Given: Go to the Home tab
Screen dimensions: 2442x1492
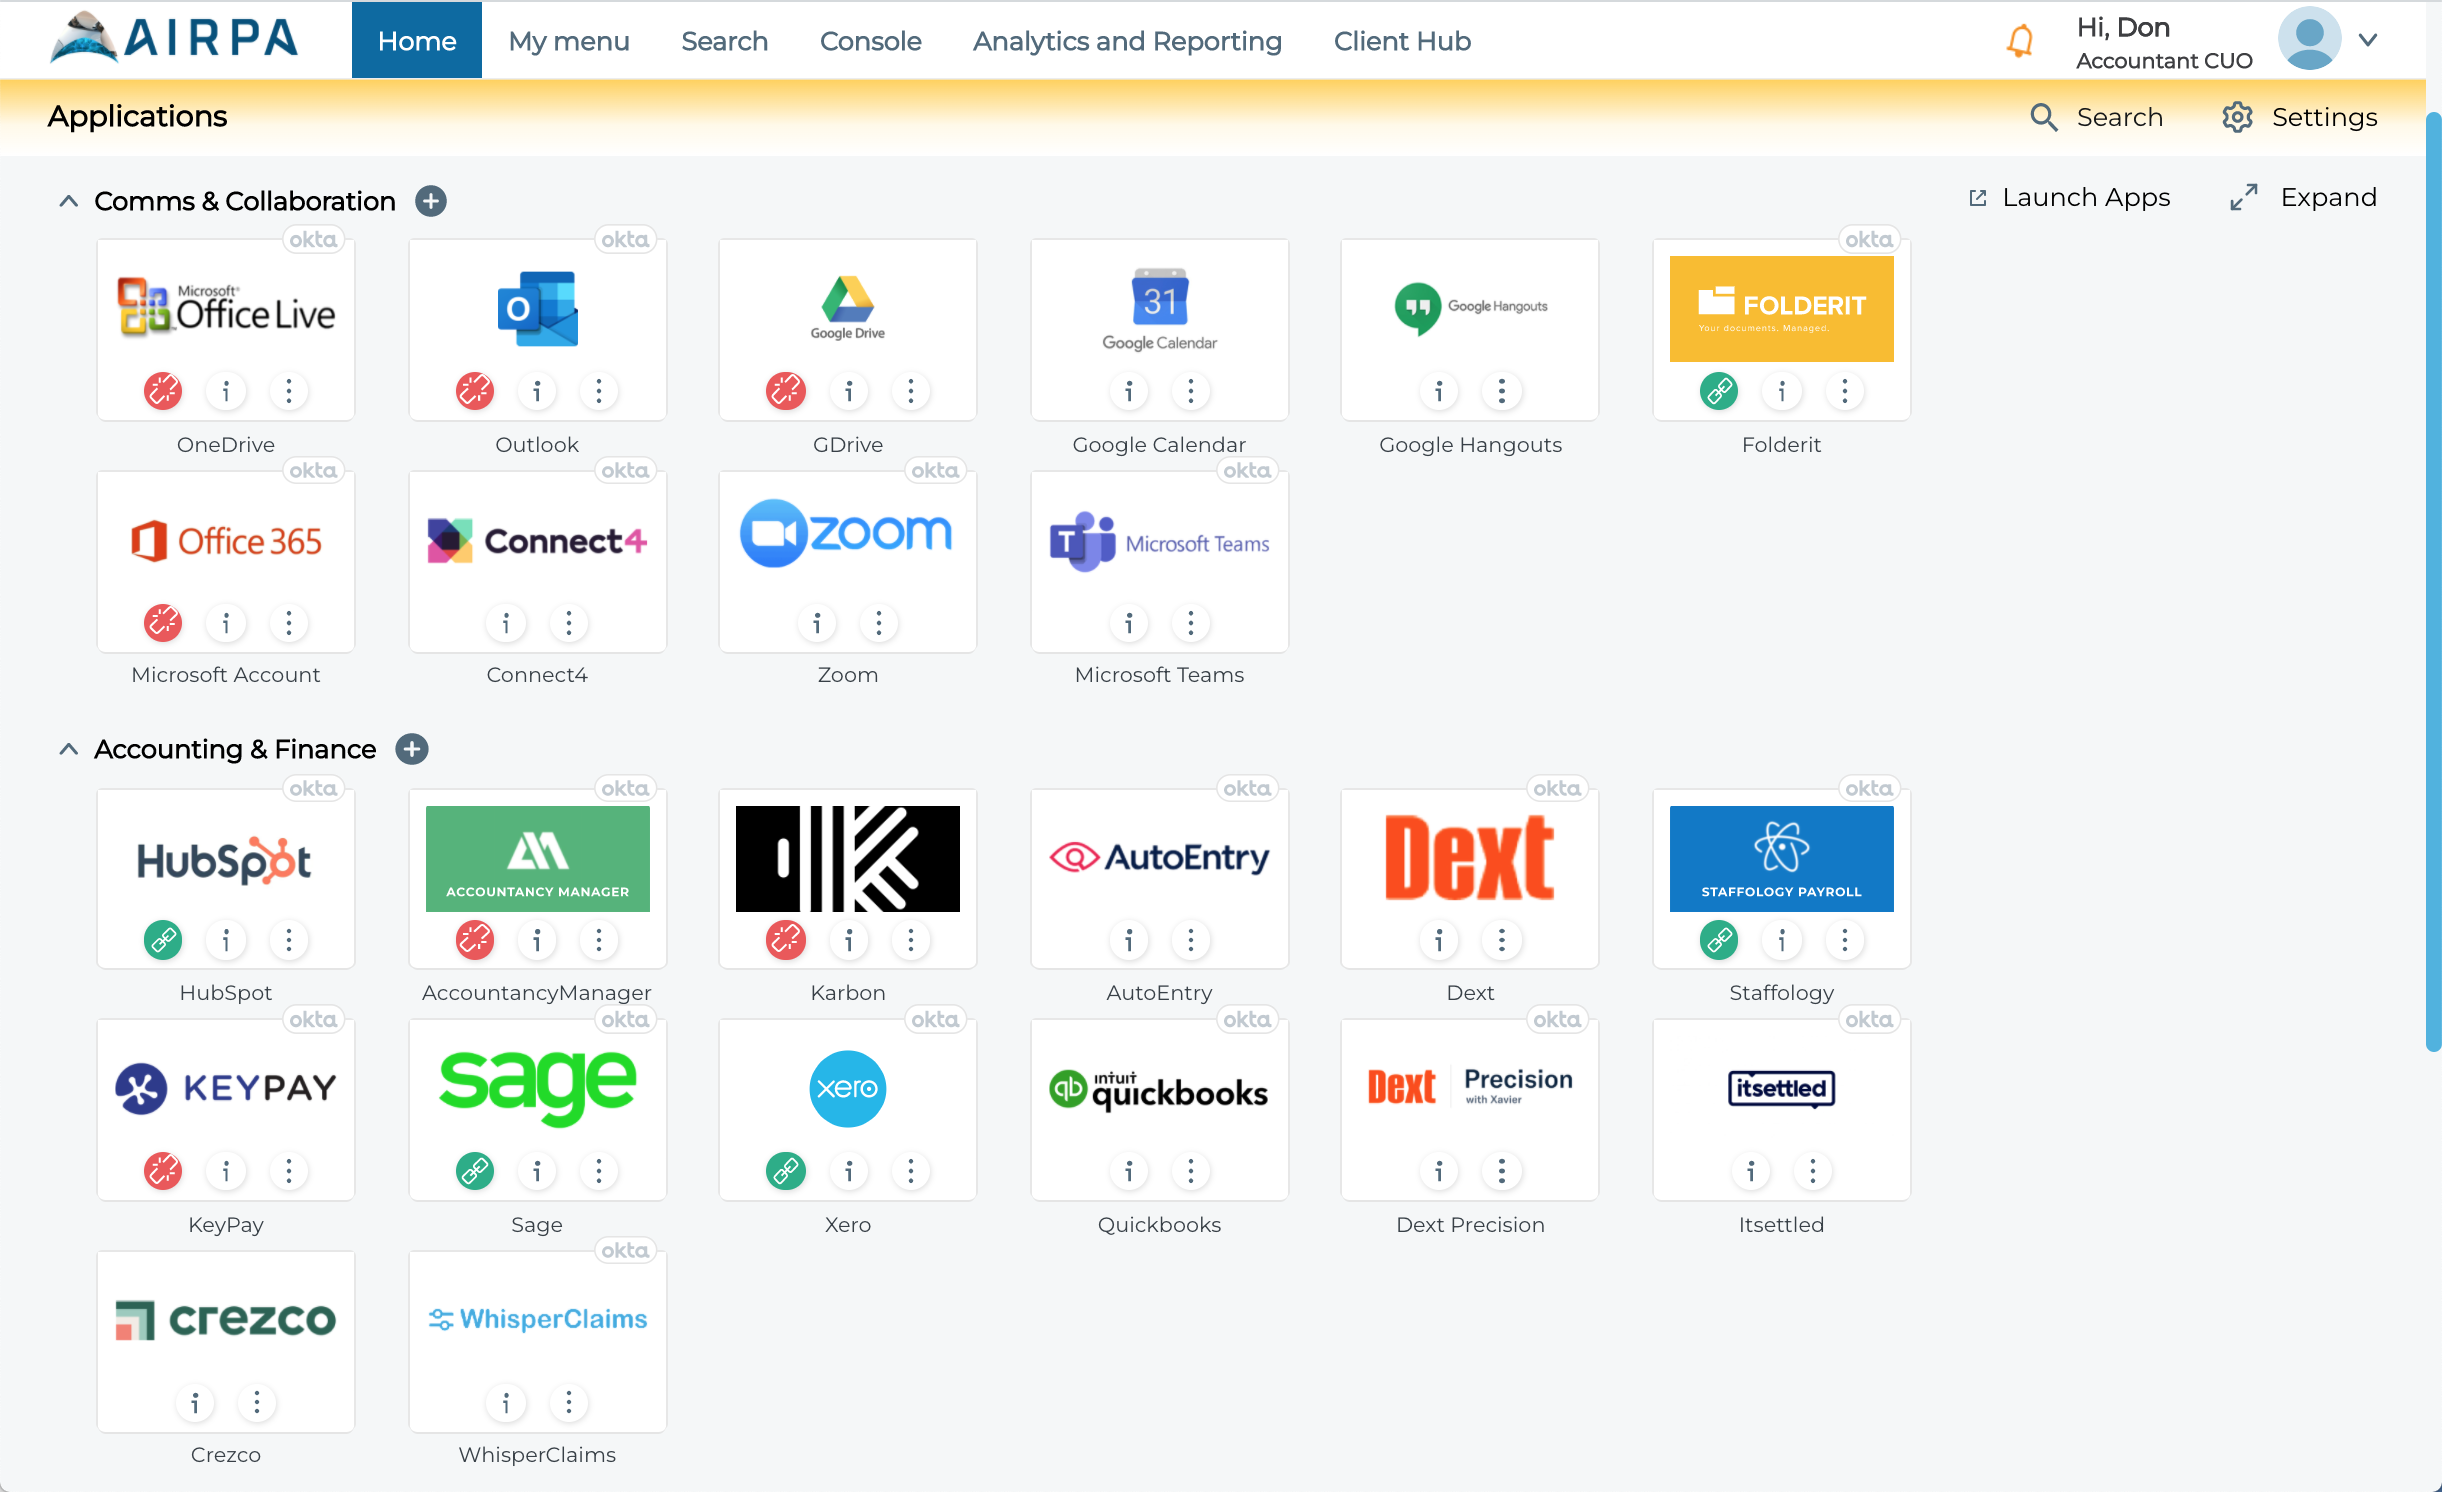Looking at the screenshot, I should click(x=417, y=40).
